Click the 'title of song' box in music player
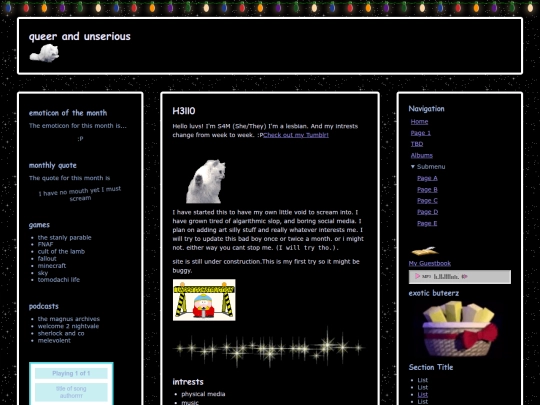This screenshot has width=540, height=405. click(x=71, y=392)
